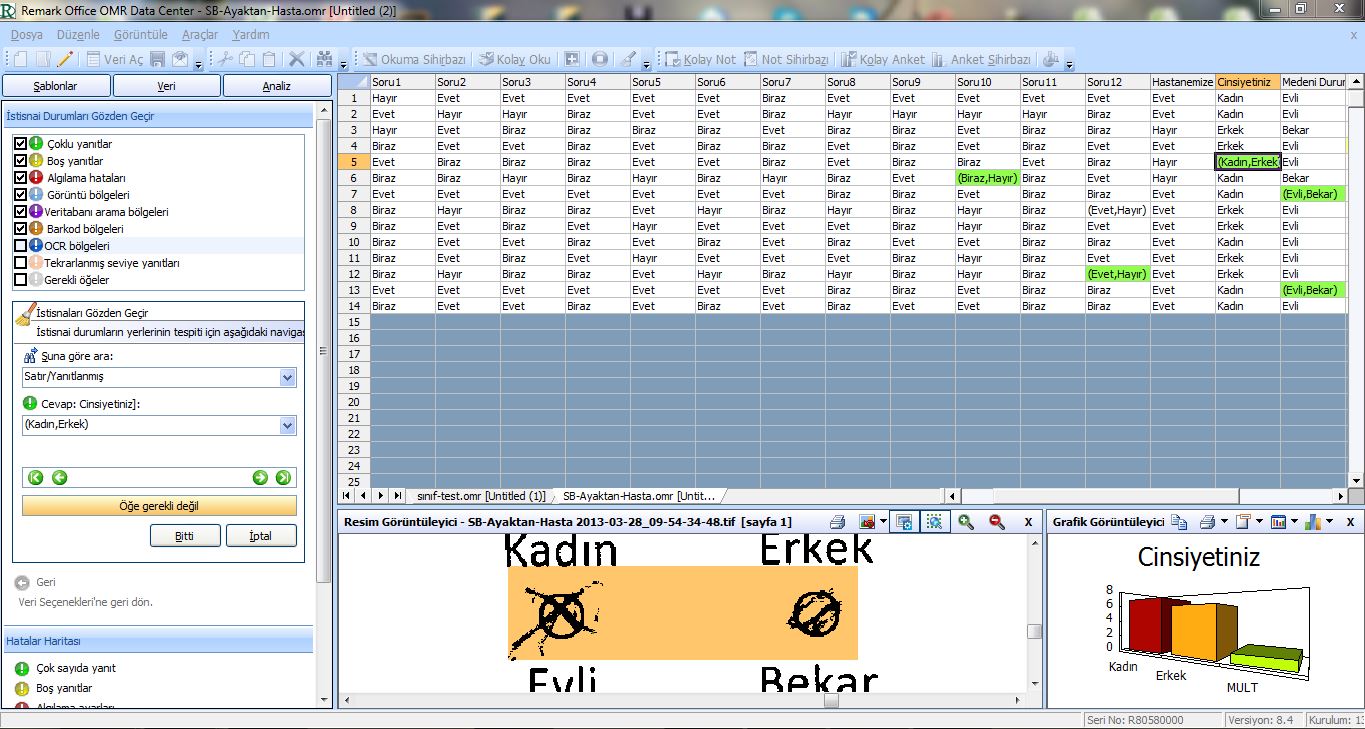Open the Satır/Yanıtlanmış search dropdown

(x=289, y=377)
